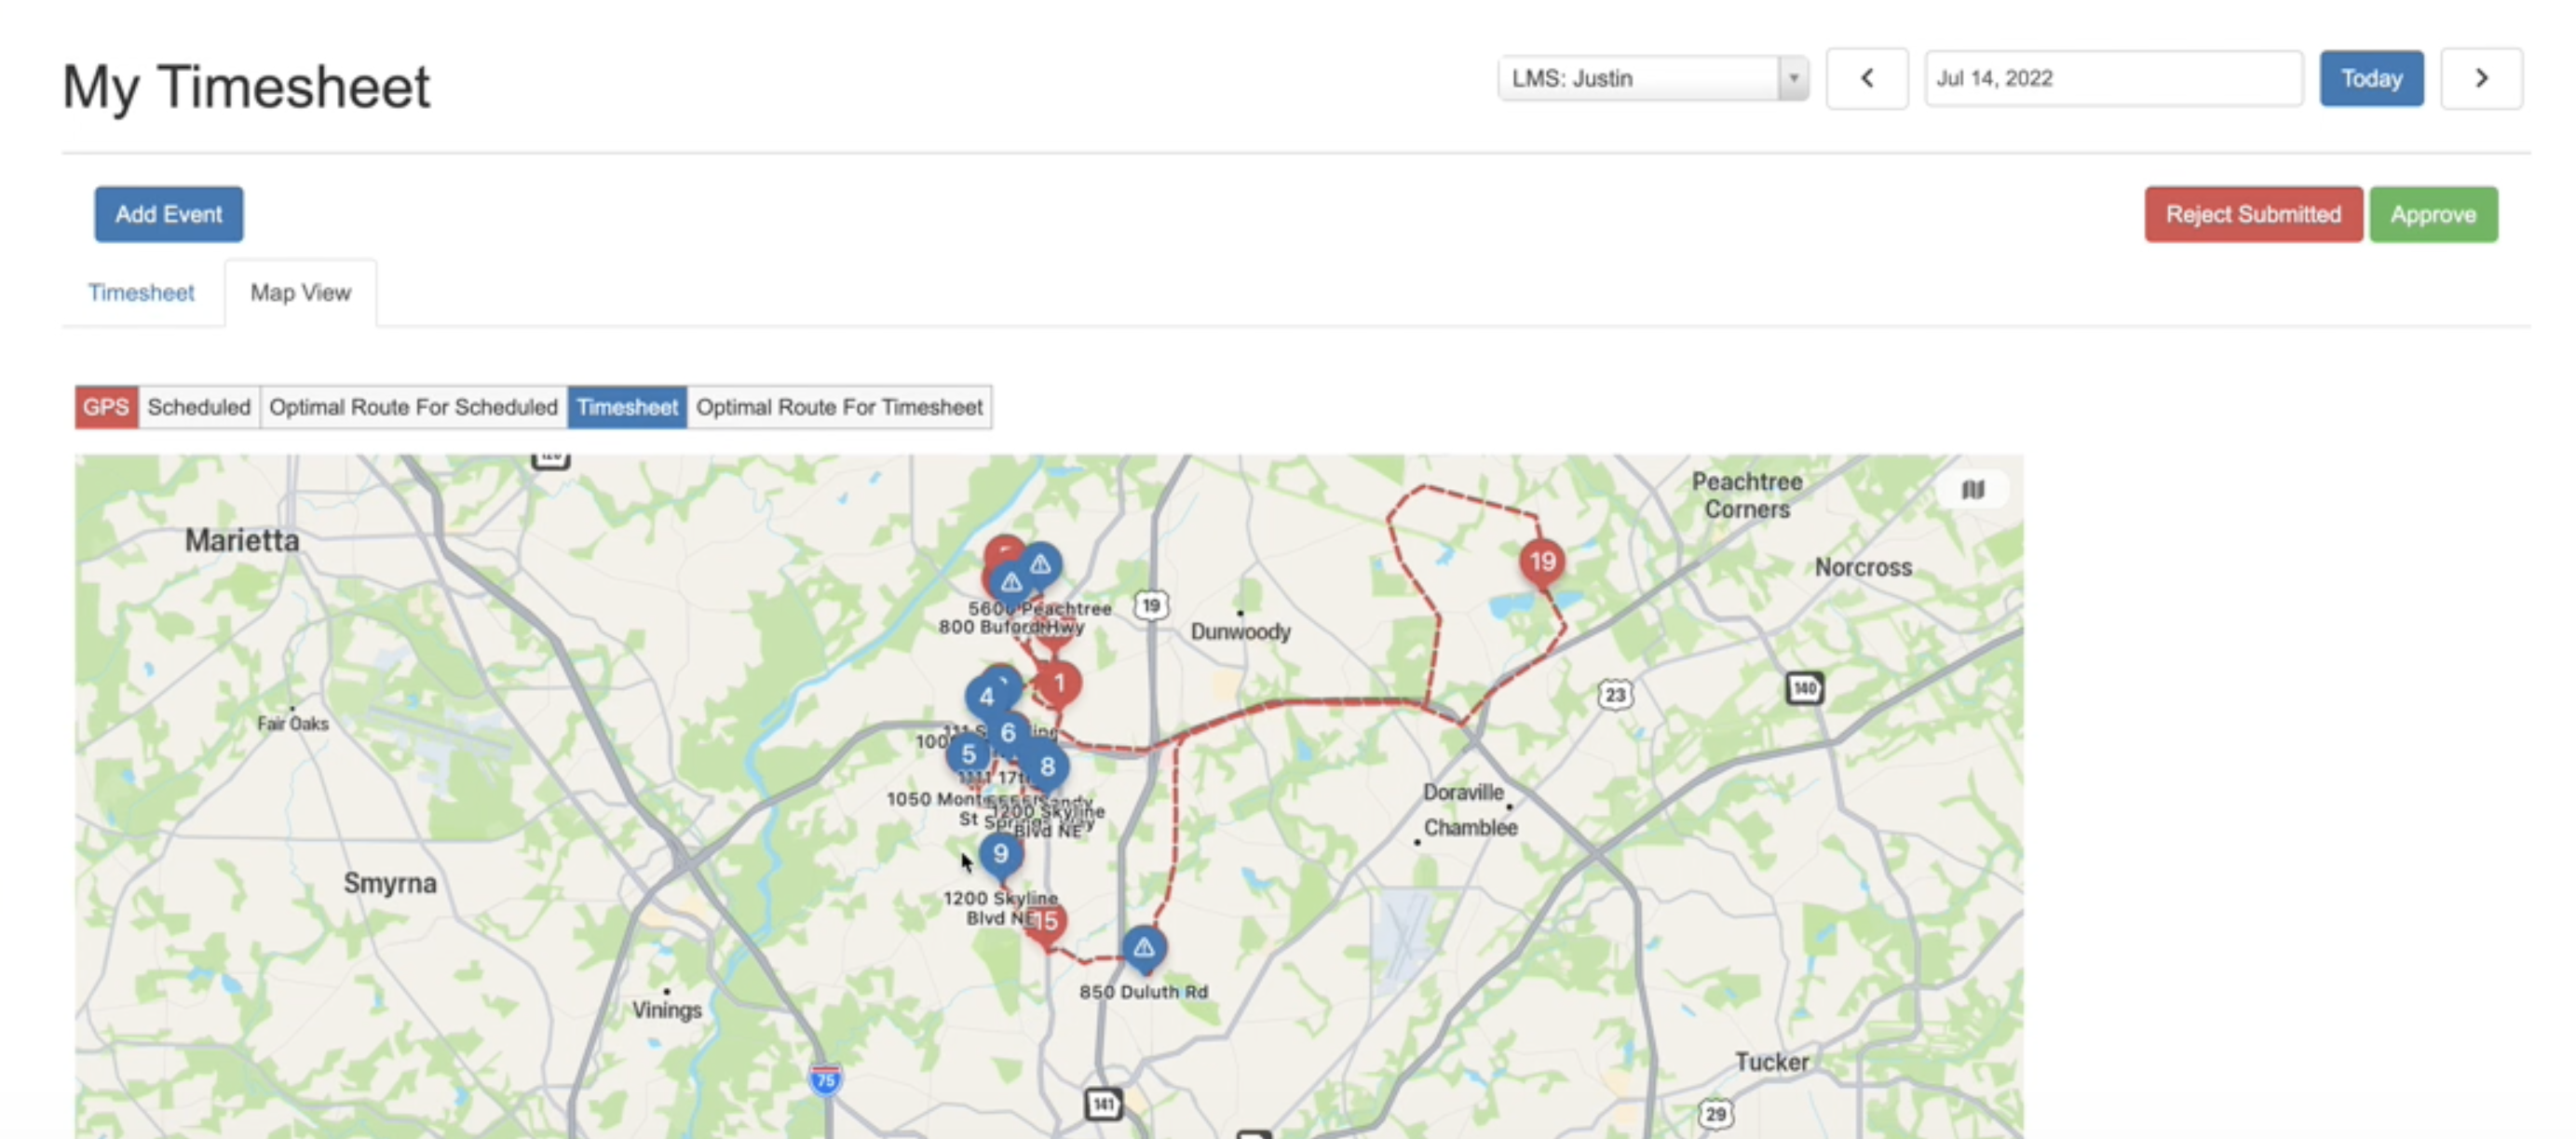
Task: Toggle the GPS map layer
Action: click(x=106, y=407)
